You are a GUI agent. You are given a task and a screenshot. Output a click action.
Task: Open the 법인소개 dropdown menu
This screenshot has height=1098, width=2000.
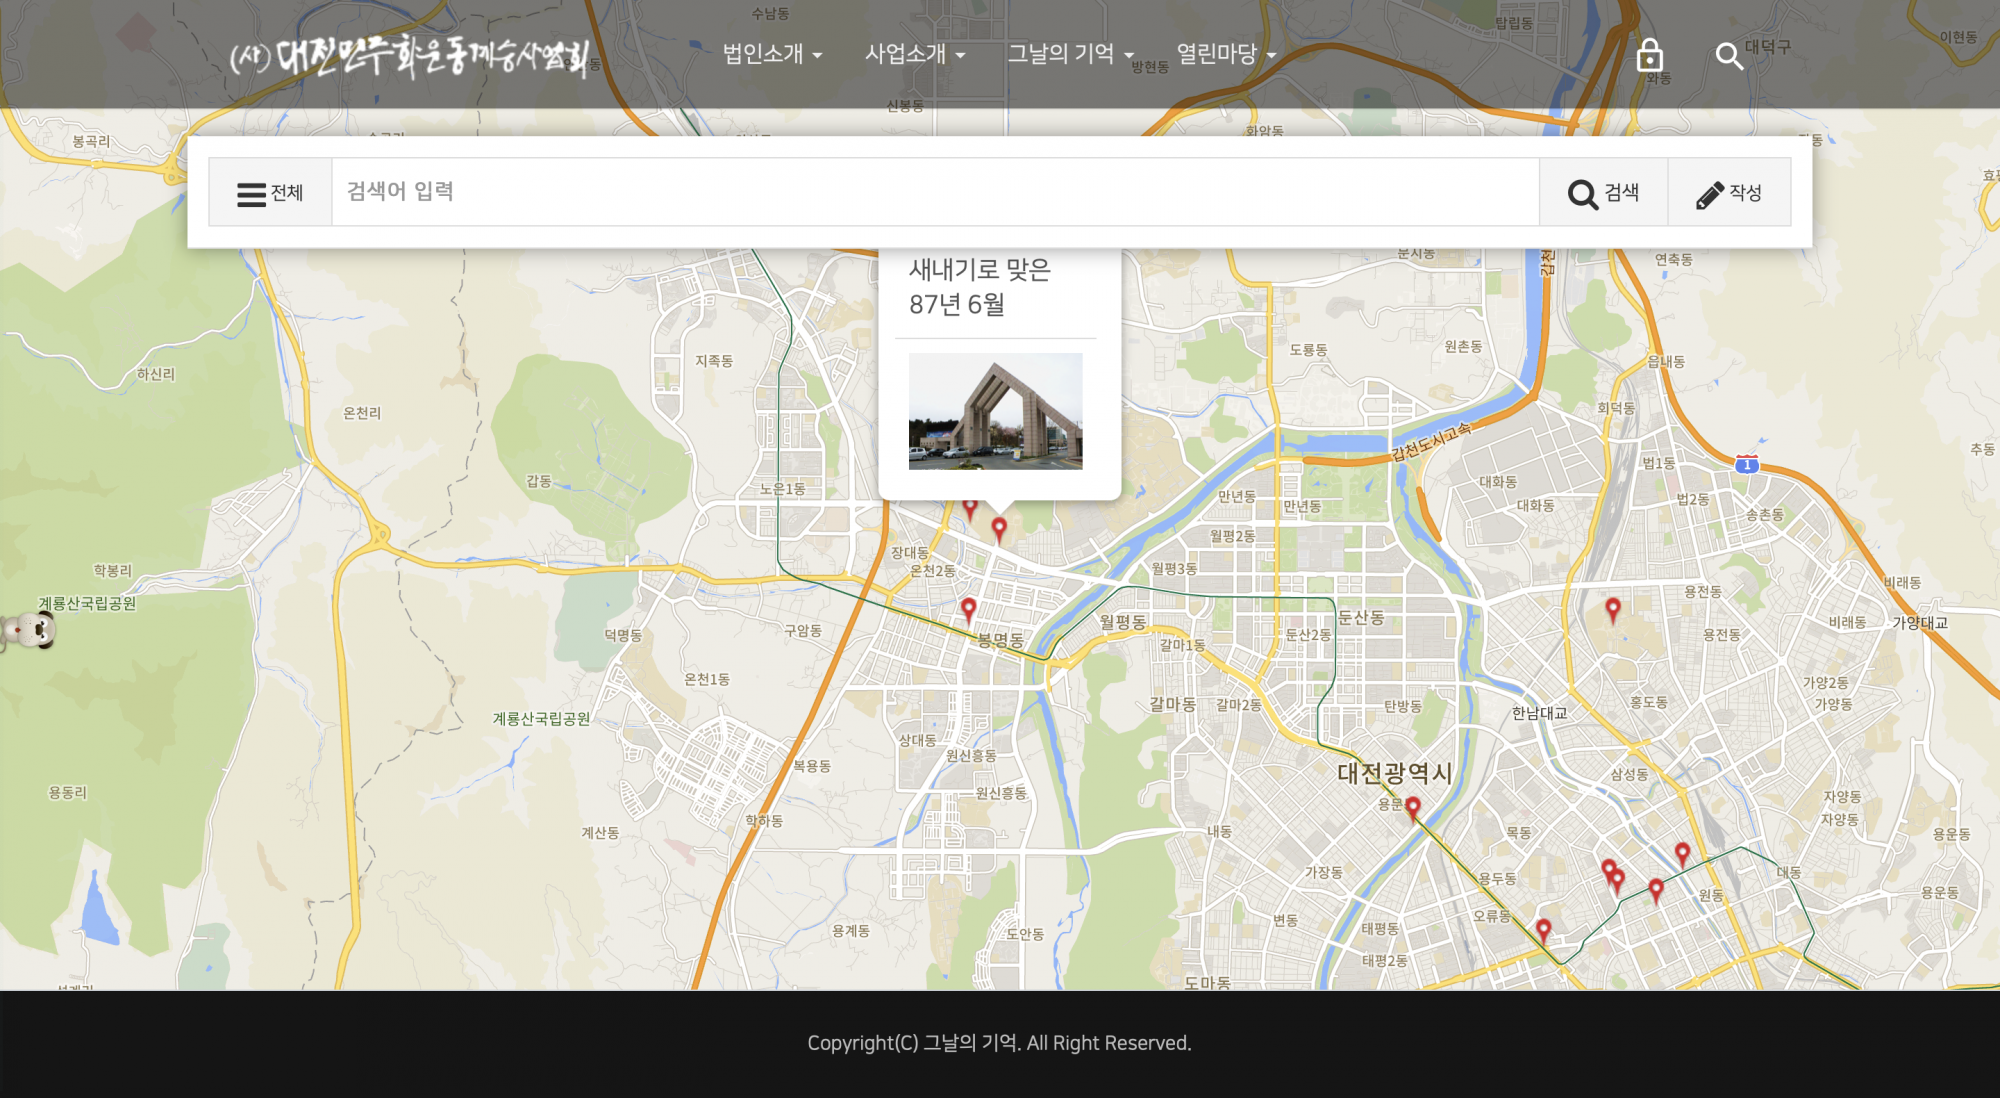pos(772,54)
